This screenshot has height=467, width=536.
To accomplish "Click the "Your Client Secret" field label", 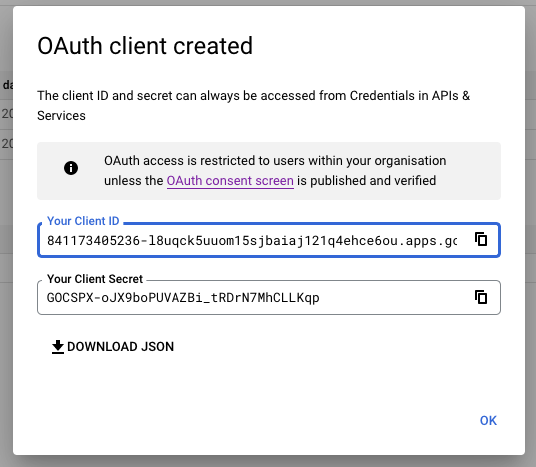I will click(95, 279).
